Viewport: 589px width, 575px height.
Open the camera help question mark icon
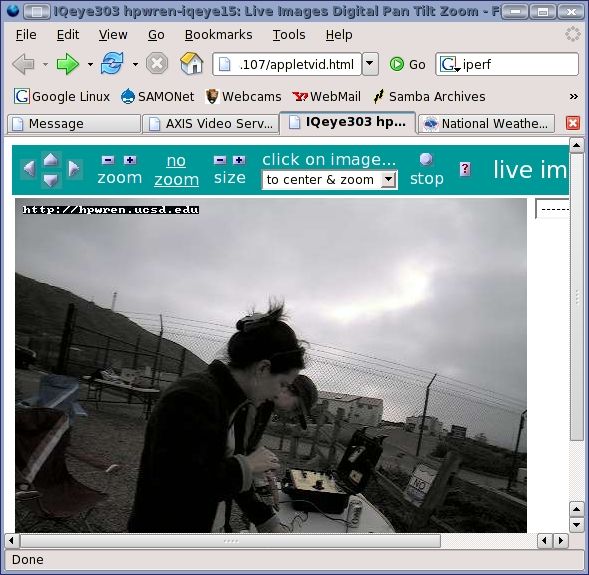click(465, 169)
